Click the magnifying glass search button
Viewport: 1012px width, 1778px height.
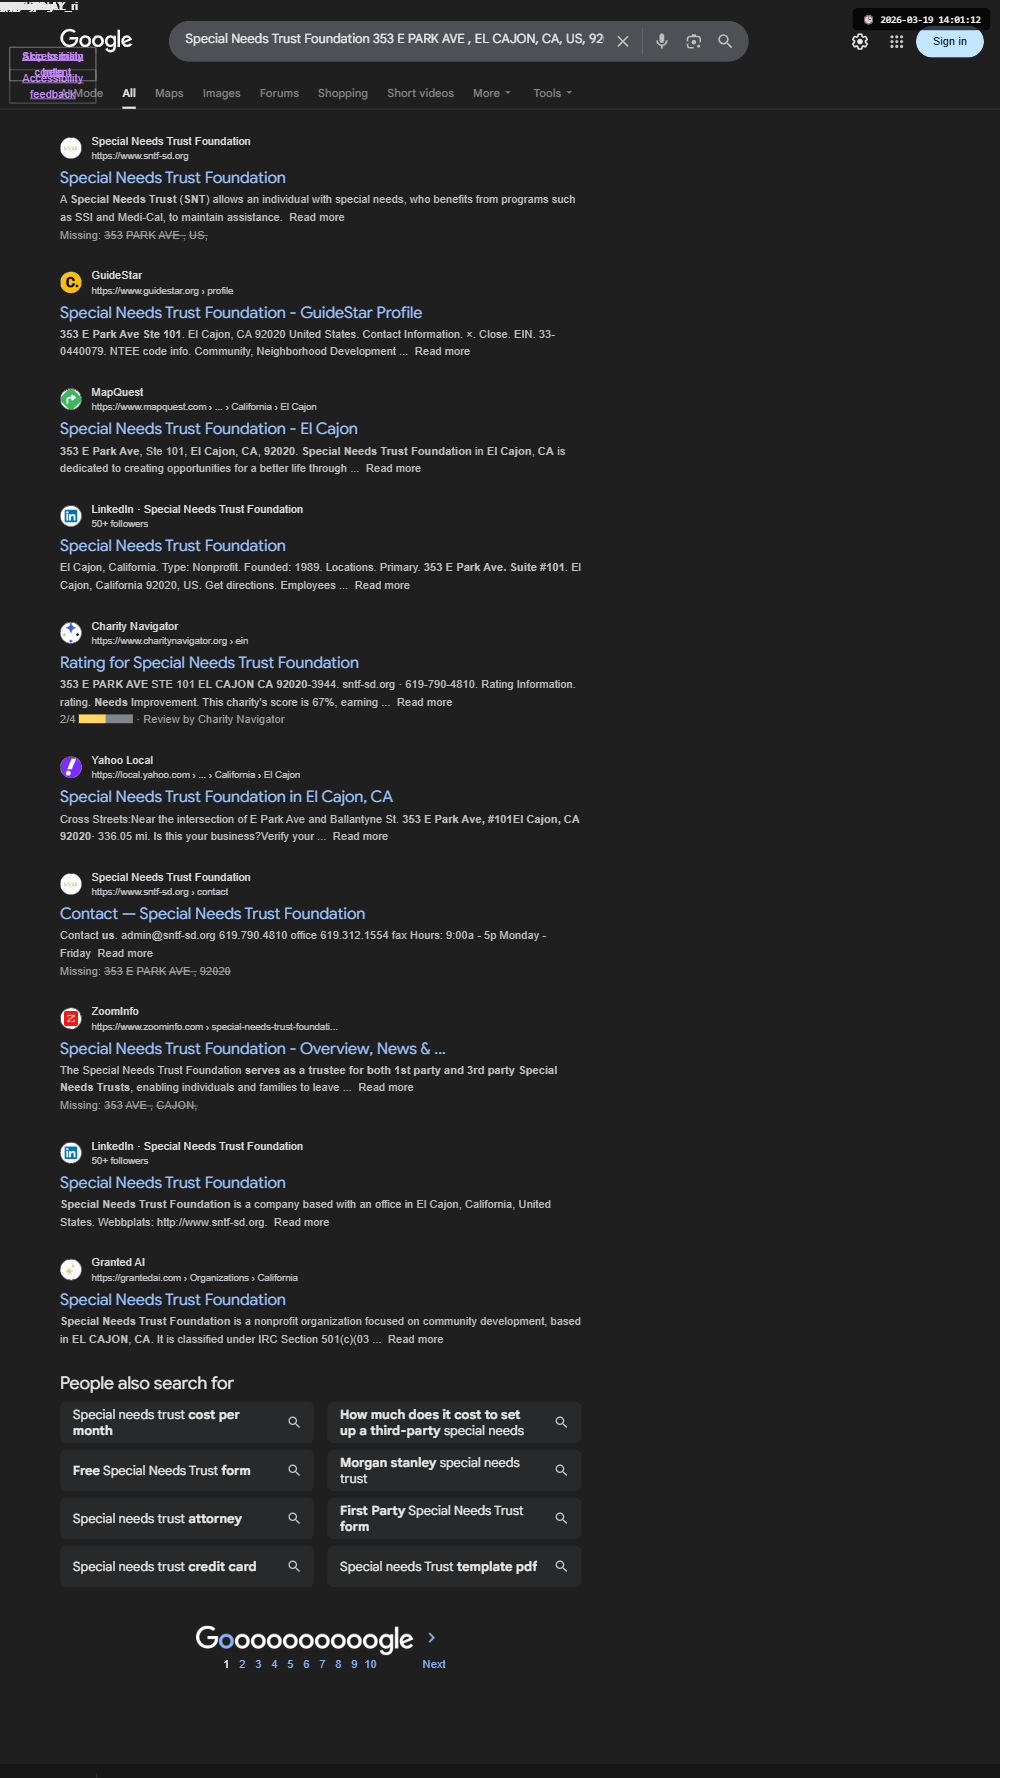pyautogui.click(x=725, y=41)
